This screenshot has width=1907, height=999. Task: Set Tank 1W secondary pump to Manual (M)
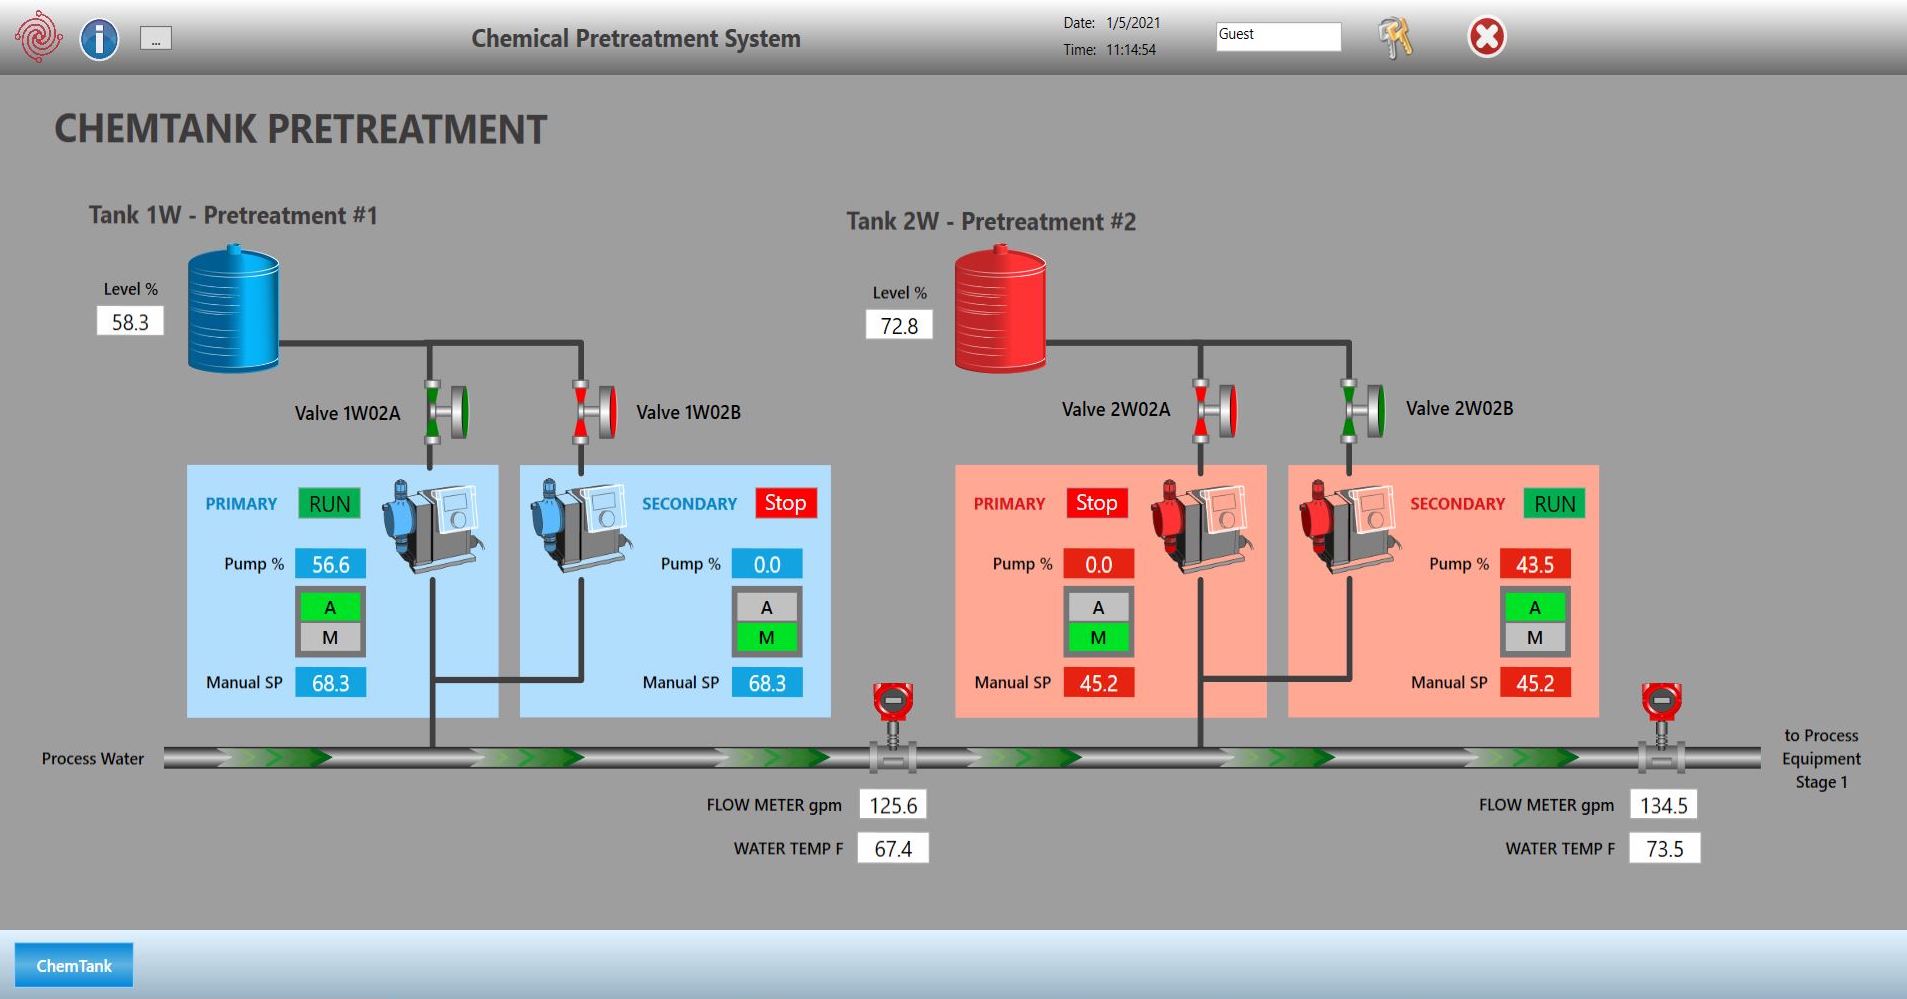pos(766,637)
